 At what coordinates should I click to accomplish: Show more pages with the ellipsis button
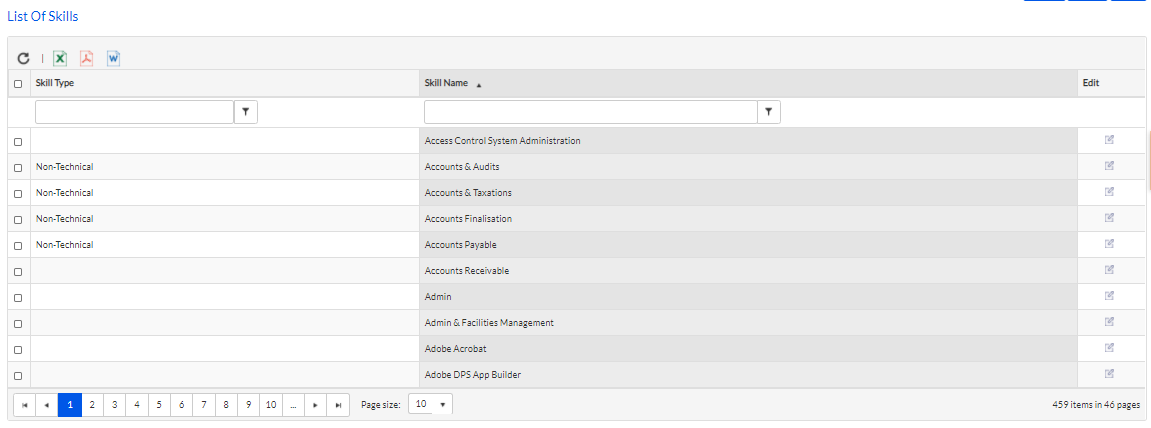click(293, 405)
